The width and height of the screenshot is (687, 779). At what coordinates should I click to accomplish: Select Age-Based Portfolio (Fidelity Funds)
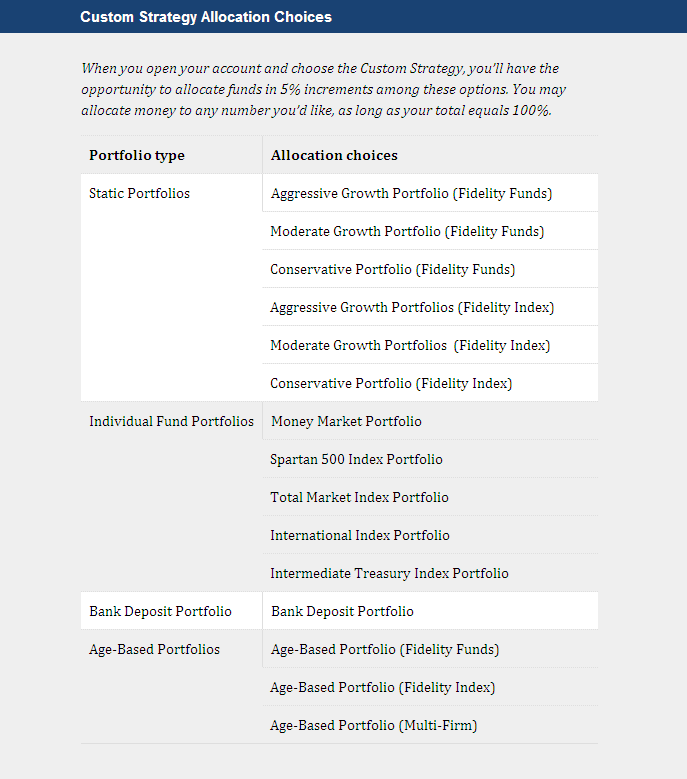[x=385, y=649]
